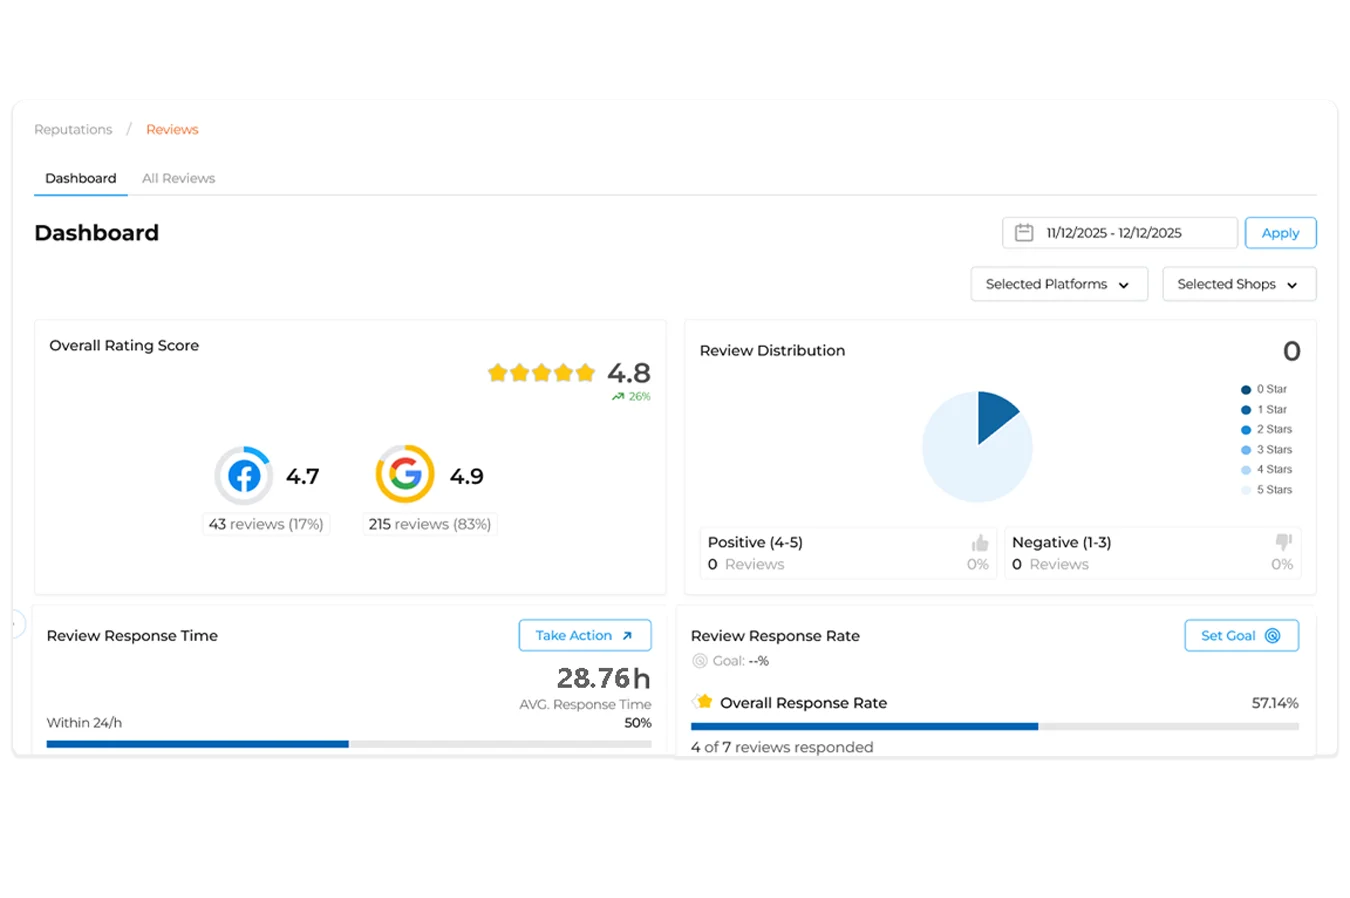Click the green trend arrow near 26%
The height and width of the screenshot is (898, 1350).
(x=618, y=397)
